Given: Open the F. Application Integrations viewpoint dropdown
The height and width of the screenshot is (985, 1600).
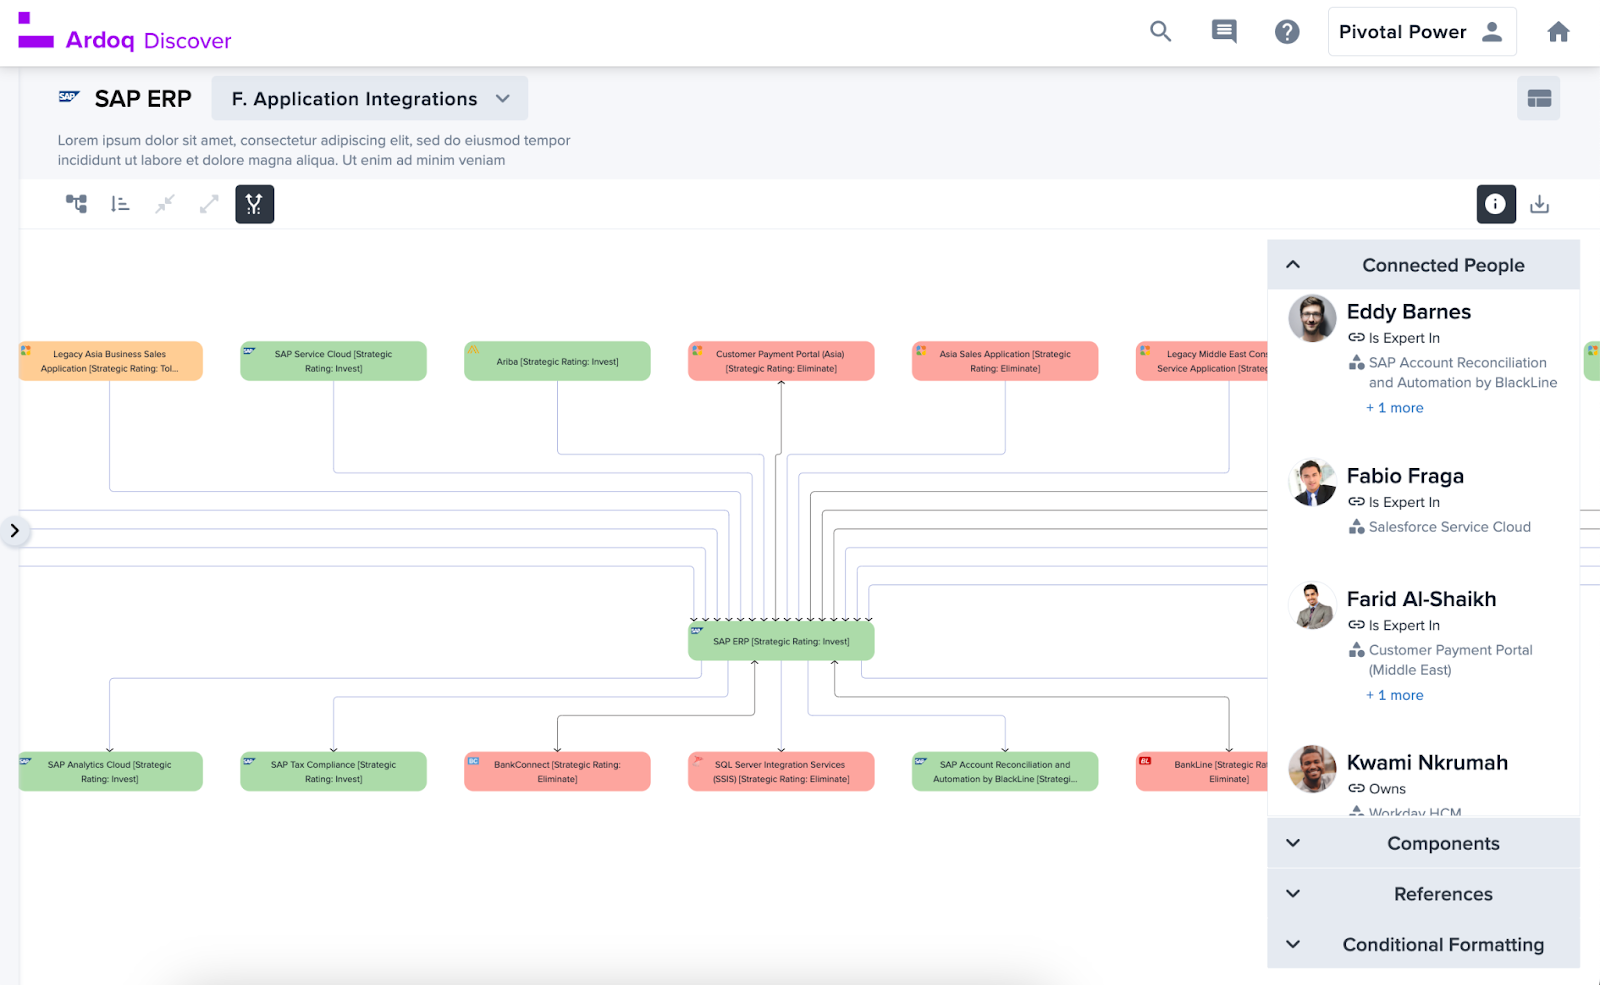Looking at the screenshot, I should (369, 98).
